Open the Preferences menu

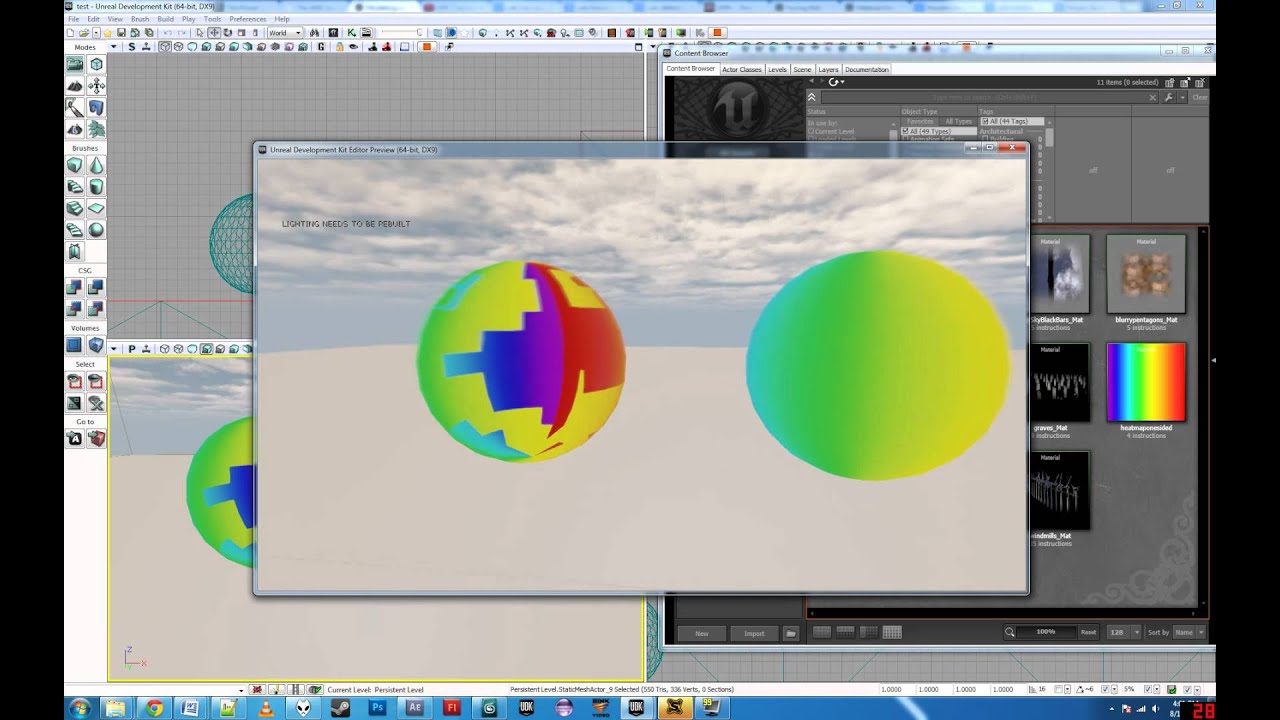click(x=248, y=19)
